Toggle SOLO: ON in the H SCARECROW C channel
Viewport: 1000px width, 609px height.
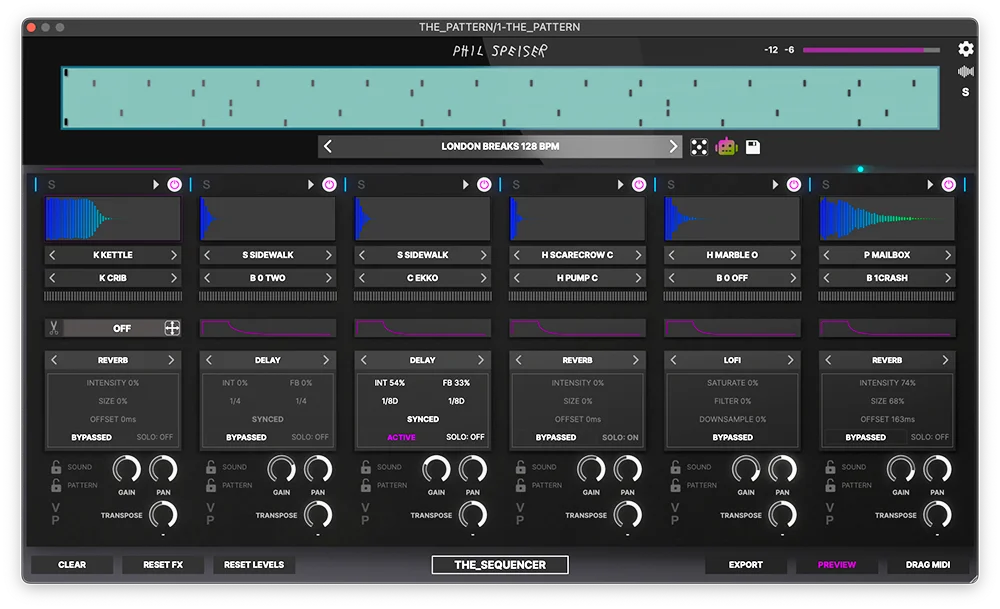click(621, 437)
